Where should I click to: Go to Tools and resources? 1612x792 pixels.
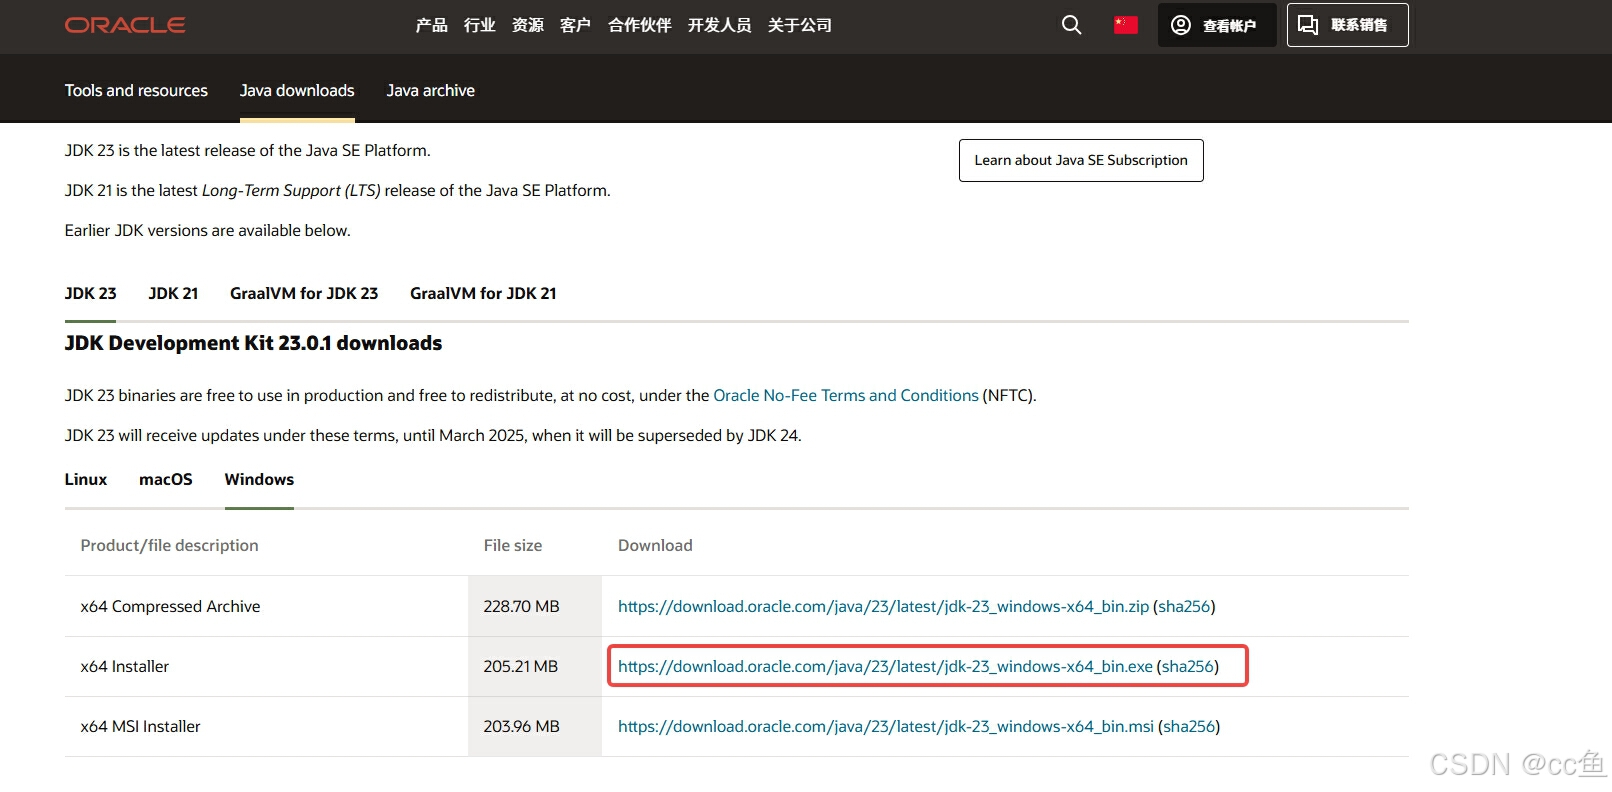136,90
